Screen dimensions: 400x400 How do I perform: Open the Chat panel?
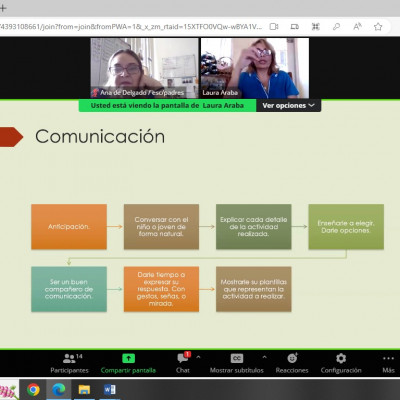click(x=183, y=363)
